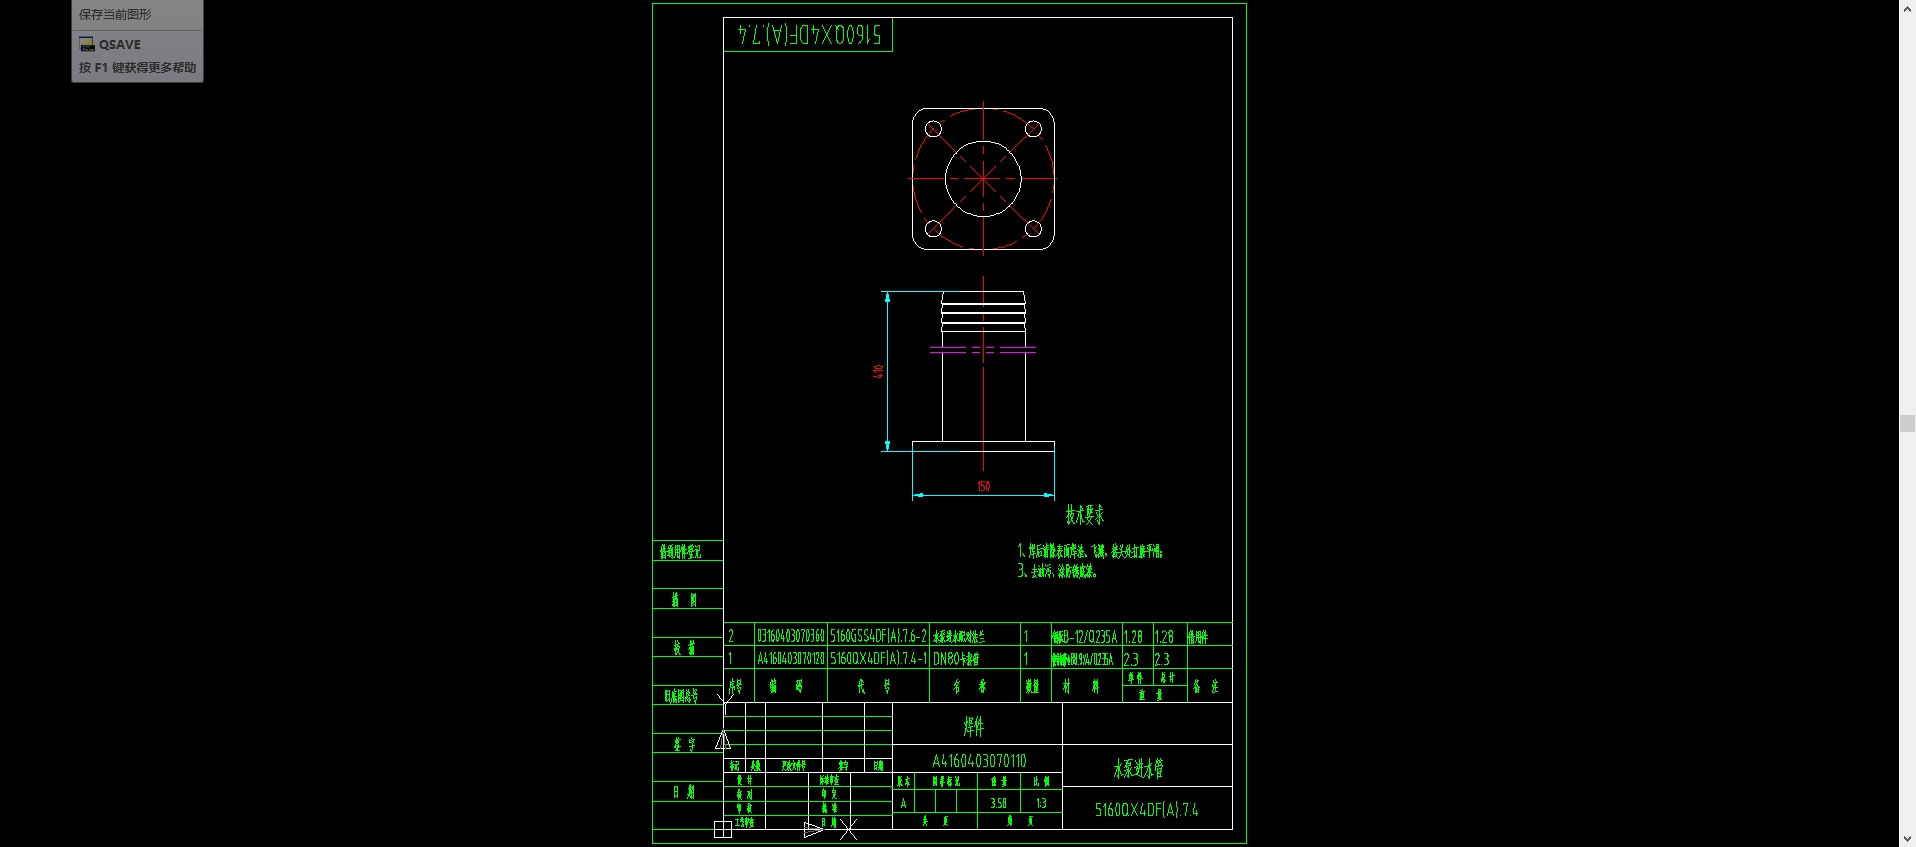Select the revision letter A cell
This screenshot has width=1916, height=847.
tap(903, 803)
